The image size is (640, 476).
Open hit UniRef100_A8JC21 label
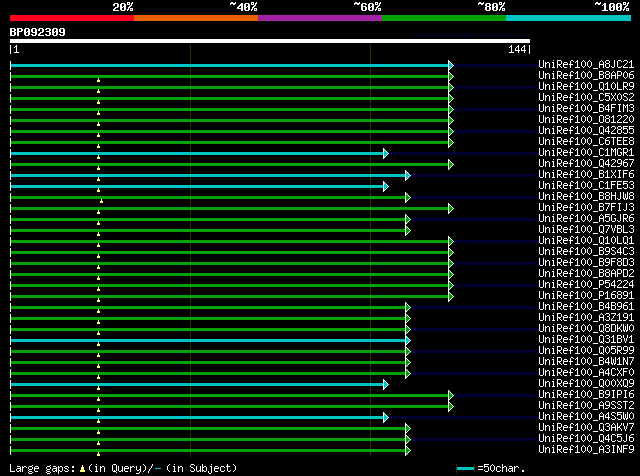pyautogui.click(x=586, y=64)
